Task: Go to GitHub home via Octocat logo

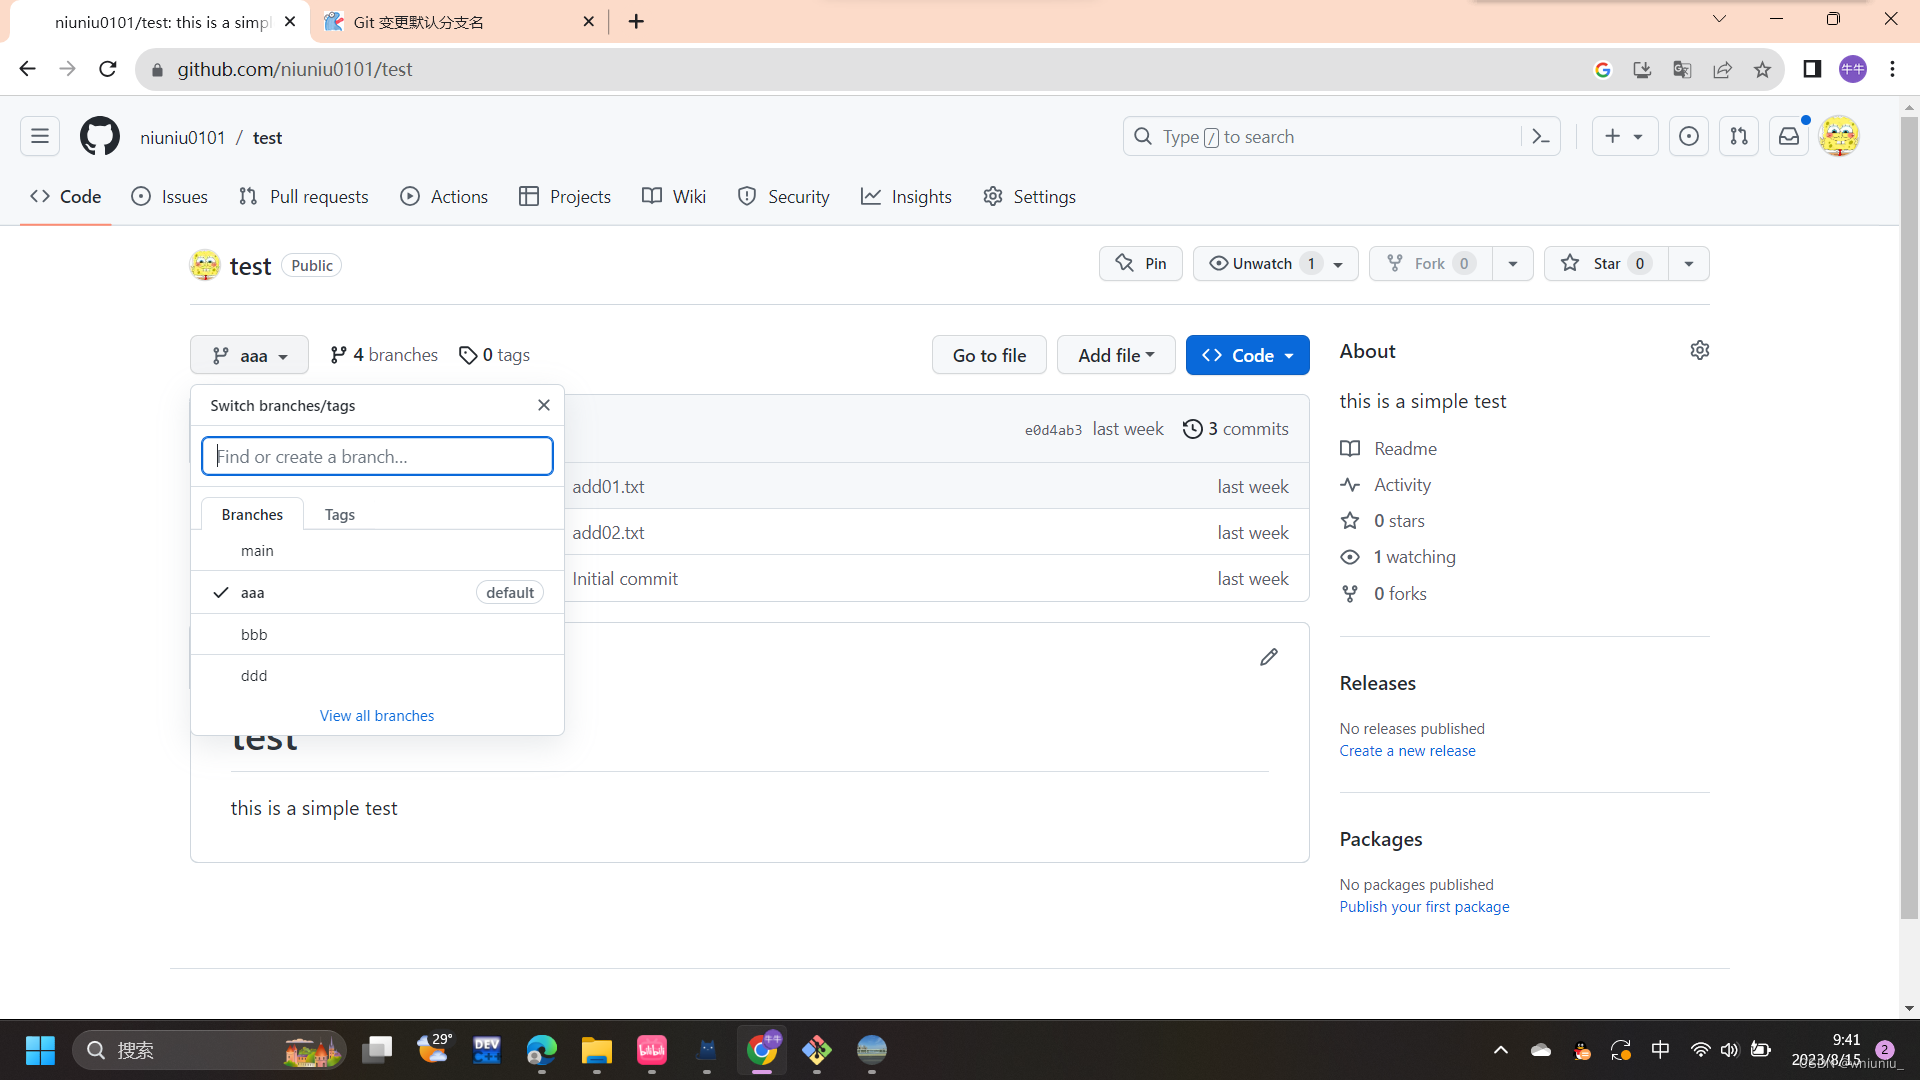Action: [100, 136]
